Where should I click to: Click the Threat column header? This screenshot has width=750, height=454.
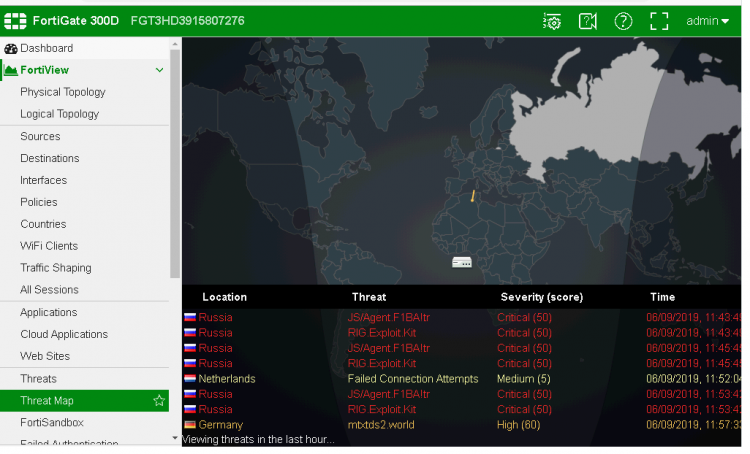pyautogui.click(x=369, y=297)
